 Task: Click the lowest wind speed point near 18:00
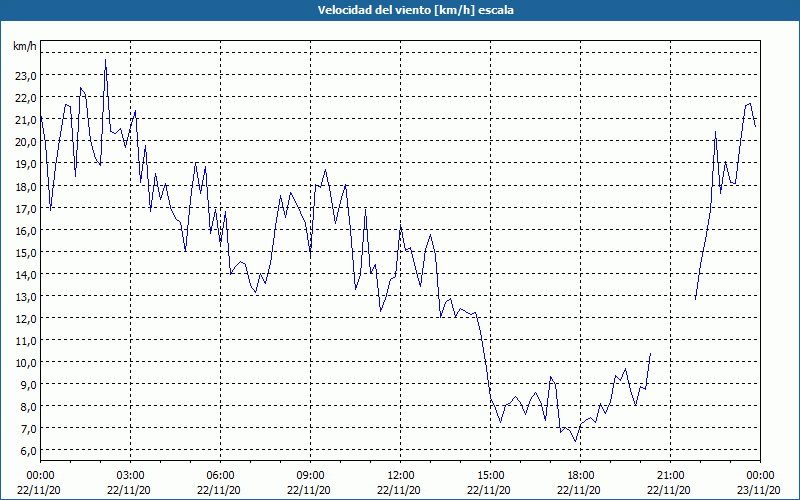(x=576, y=441)
